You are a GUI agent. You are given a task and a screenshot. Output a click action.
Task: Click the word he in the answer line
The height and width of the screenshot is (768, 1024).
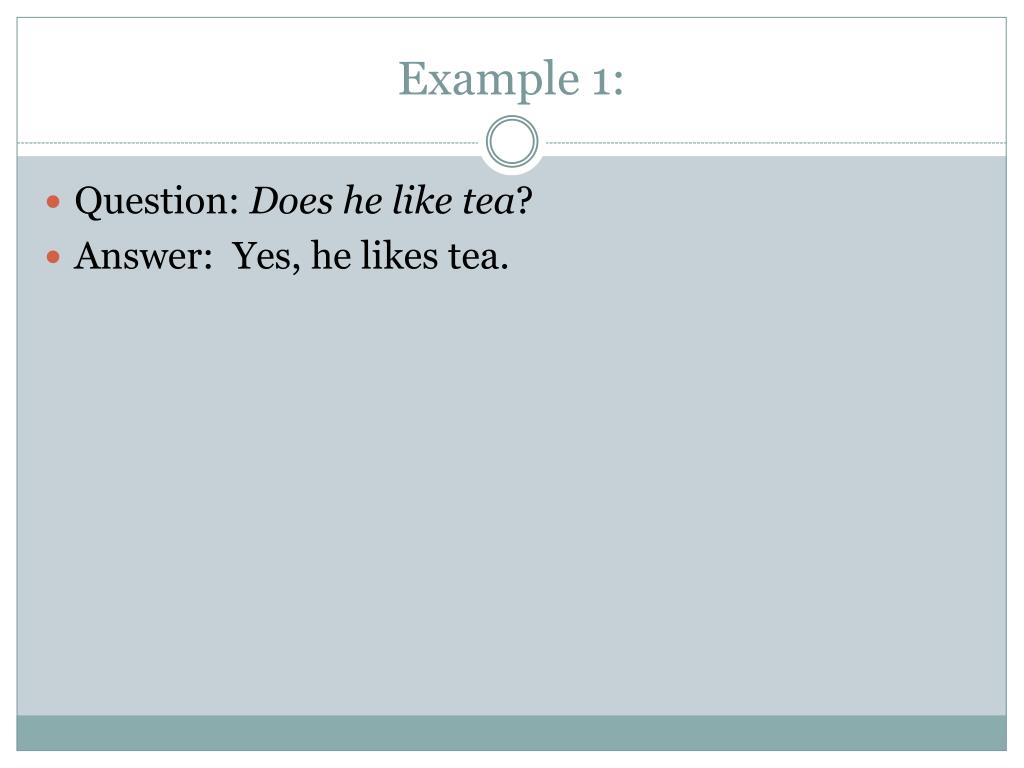coord(330,255)
